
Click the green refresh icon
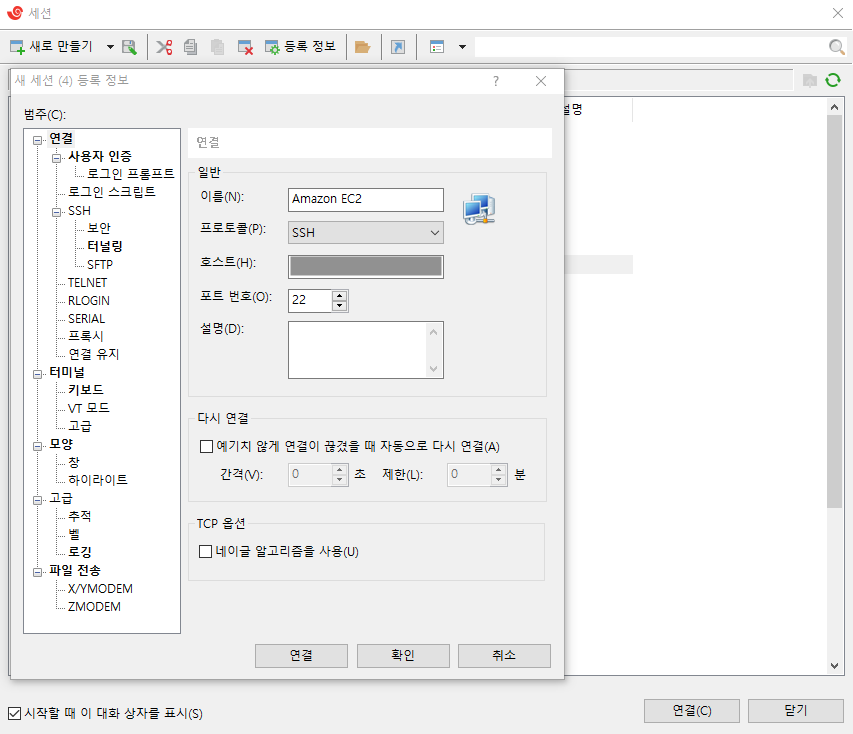tap(833, 81)
